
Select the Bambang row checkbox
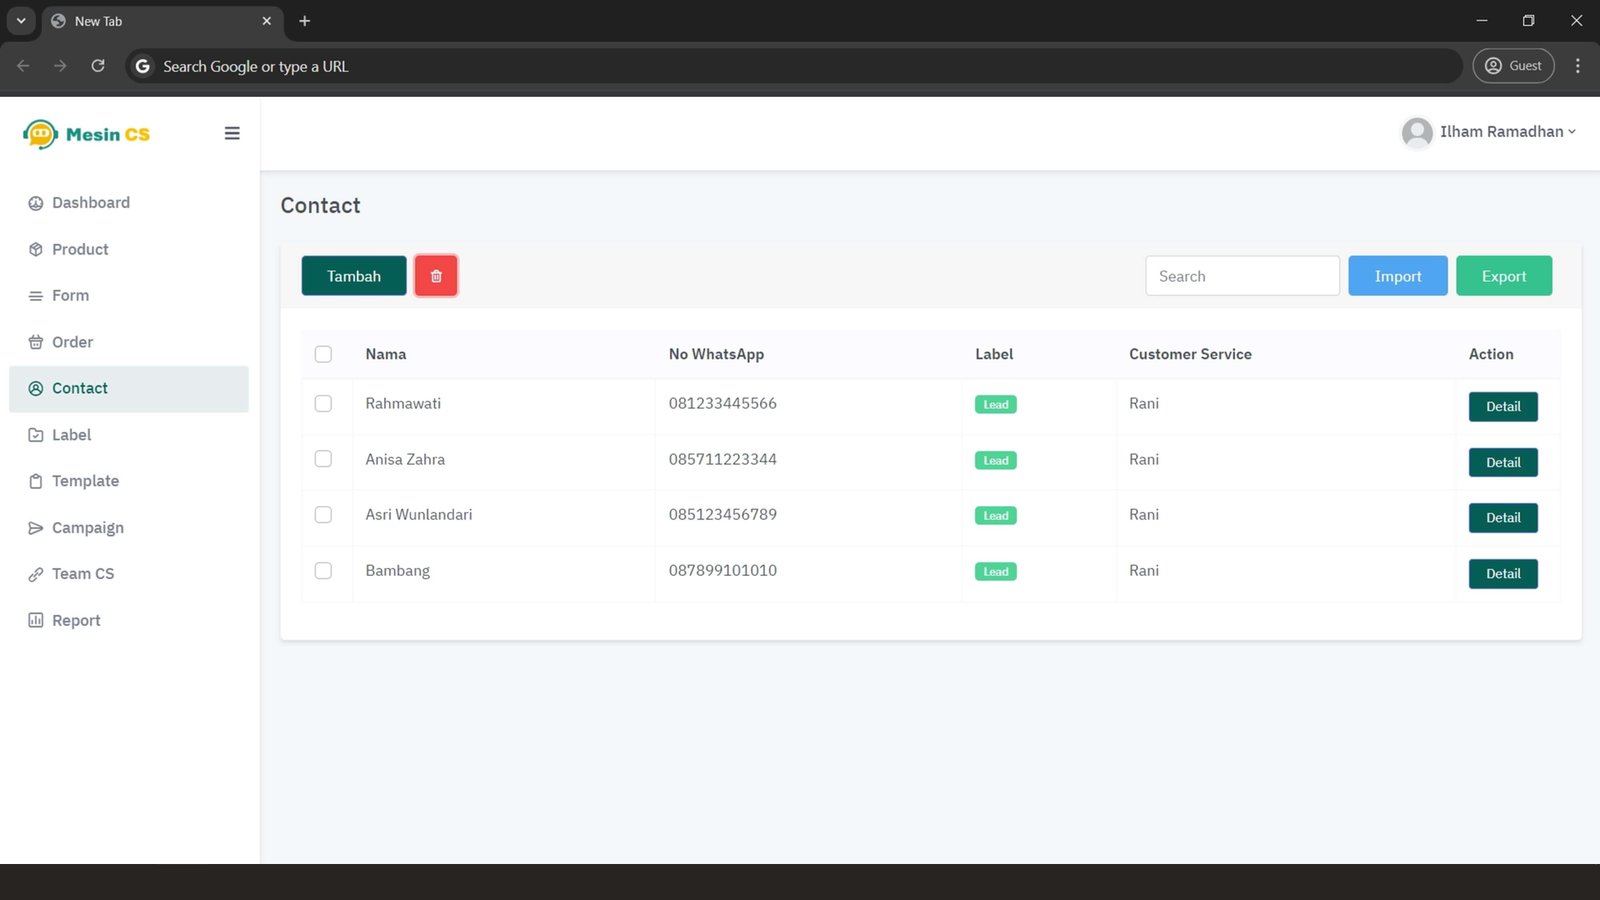(323, 571)
